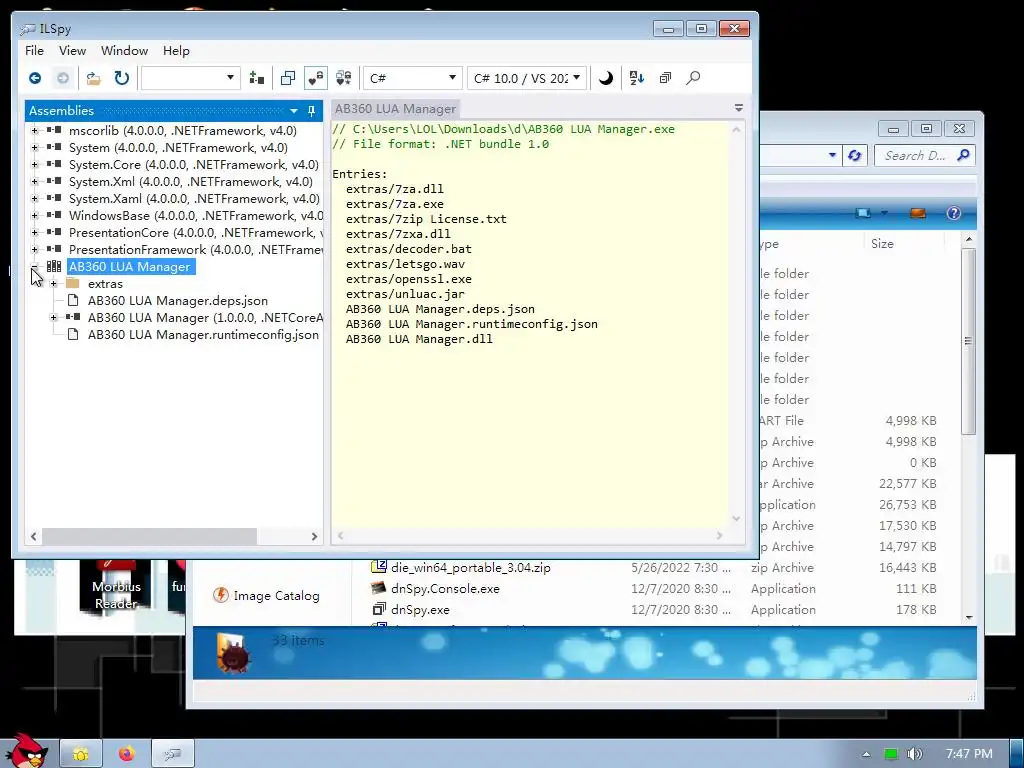Click the AB360 LUA Manager bundle icon

[x=54, y=266]
